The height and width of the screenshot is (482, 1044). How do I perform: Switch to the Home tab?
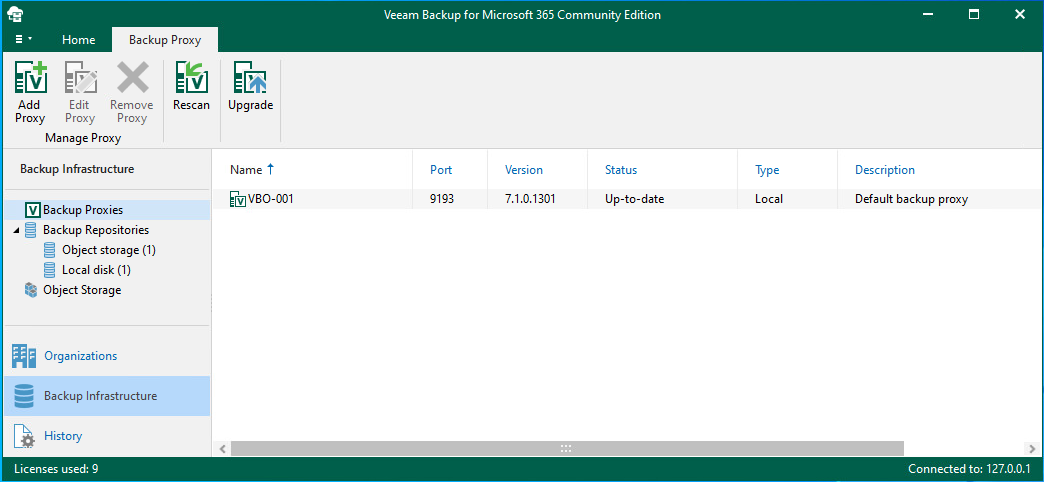pos(79,40)
